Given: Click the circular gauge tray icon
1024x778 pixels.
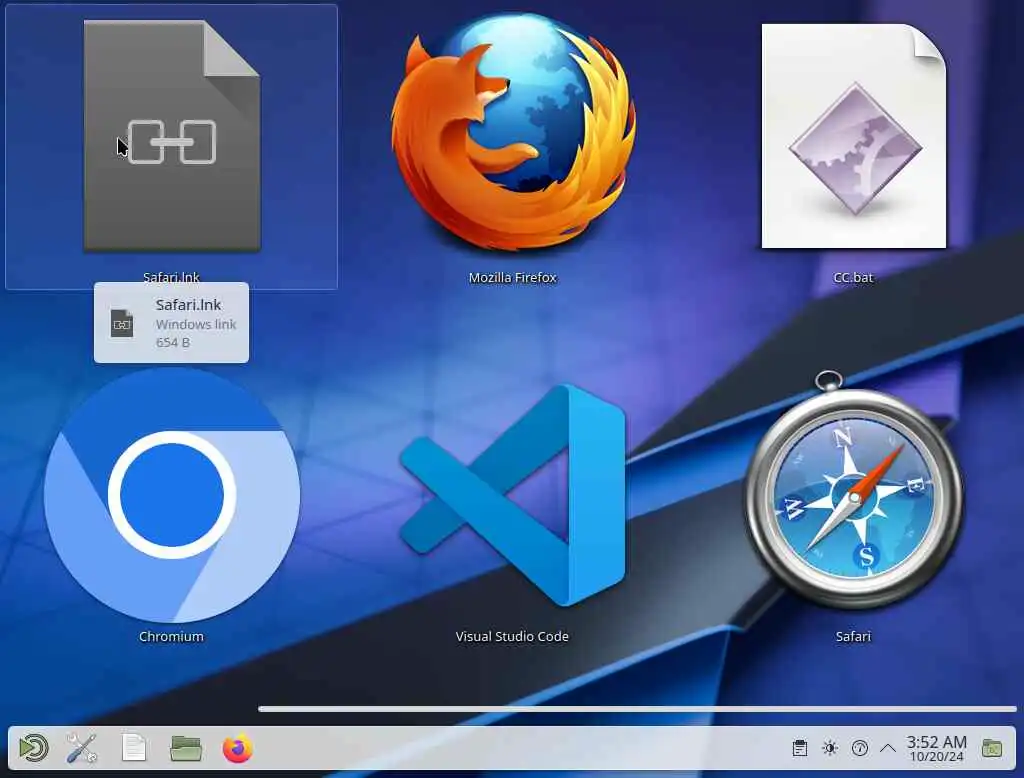Looking at the screenshot, I should [860, 748].
